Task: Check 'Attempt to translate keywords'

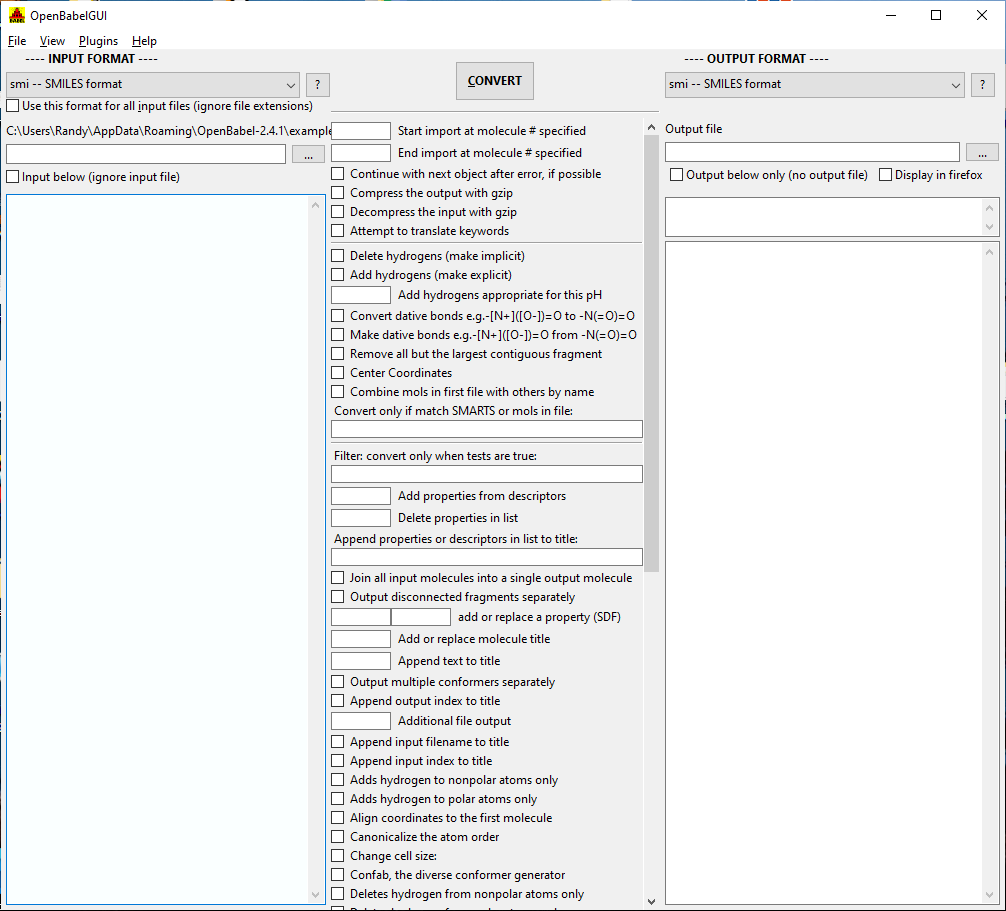Action: (x=337, y=231)
